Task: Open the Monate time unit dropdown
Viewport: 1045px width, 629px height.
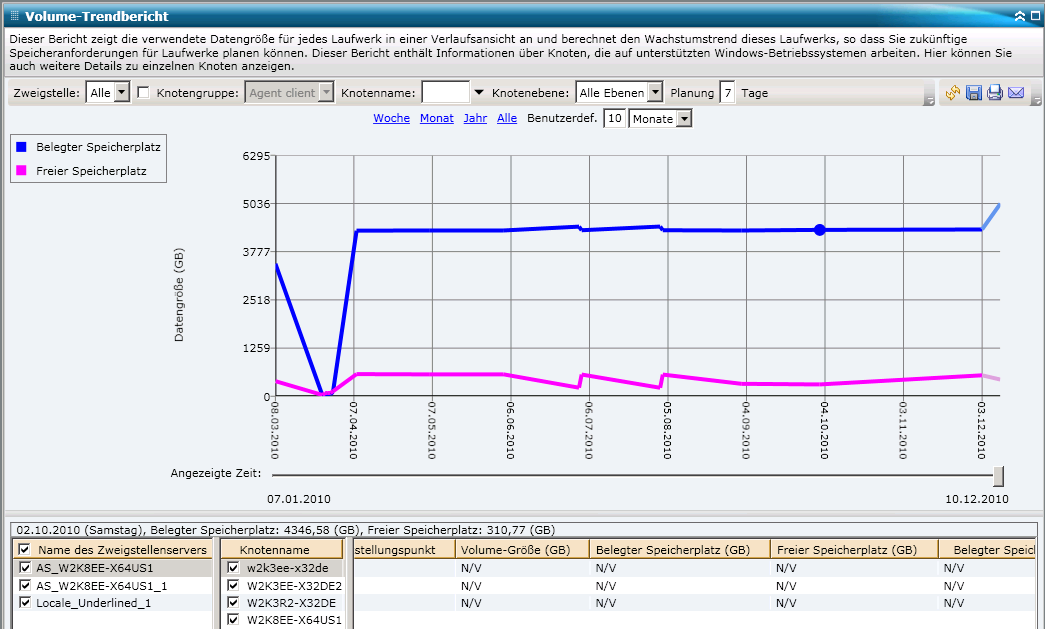Action: [x=684, y=119]
